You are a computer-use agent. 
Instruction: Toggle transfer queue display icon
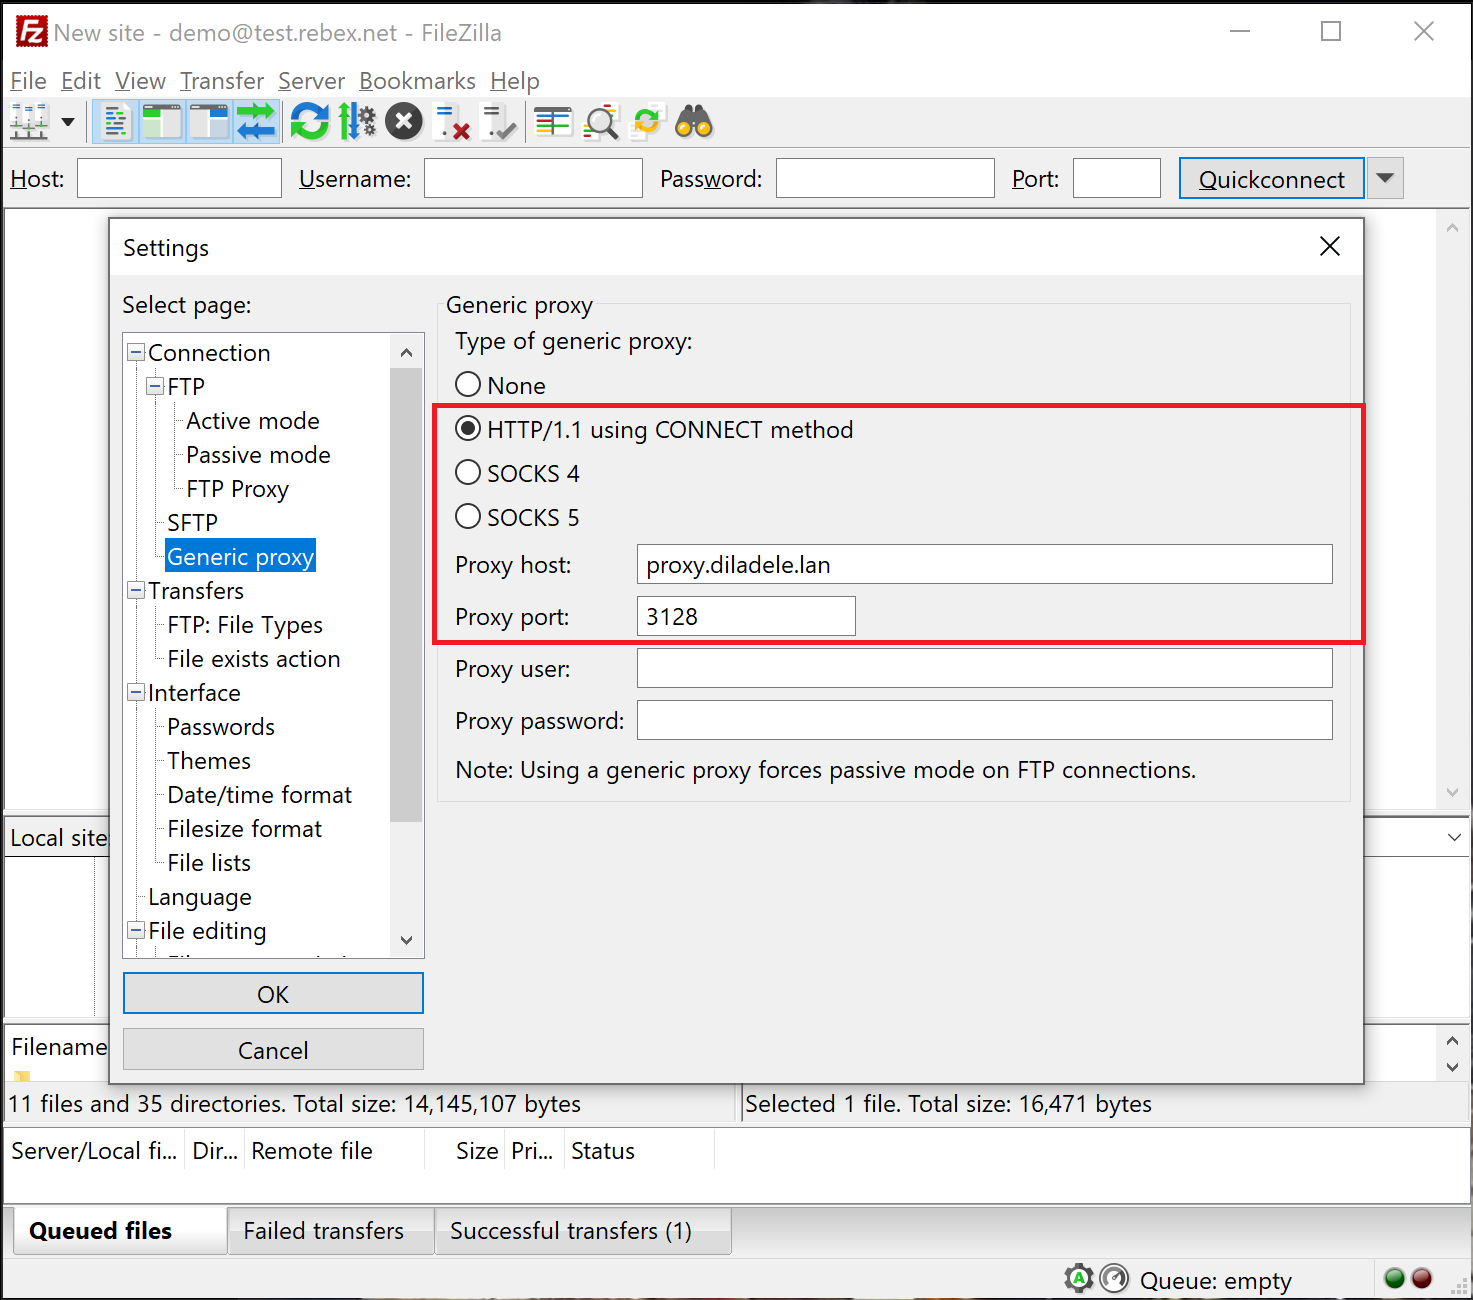pyautogui.click(x=256, y=122)
